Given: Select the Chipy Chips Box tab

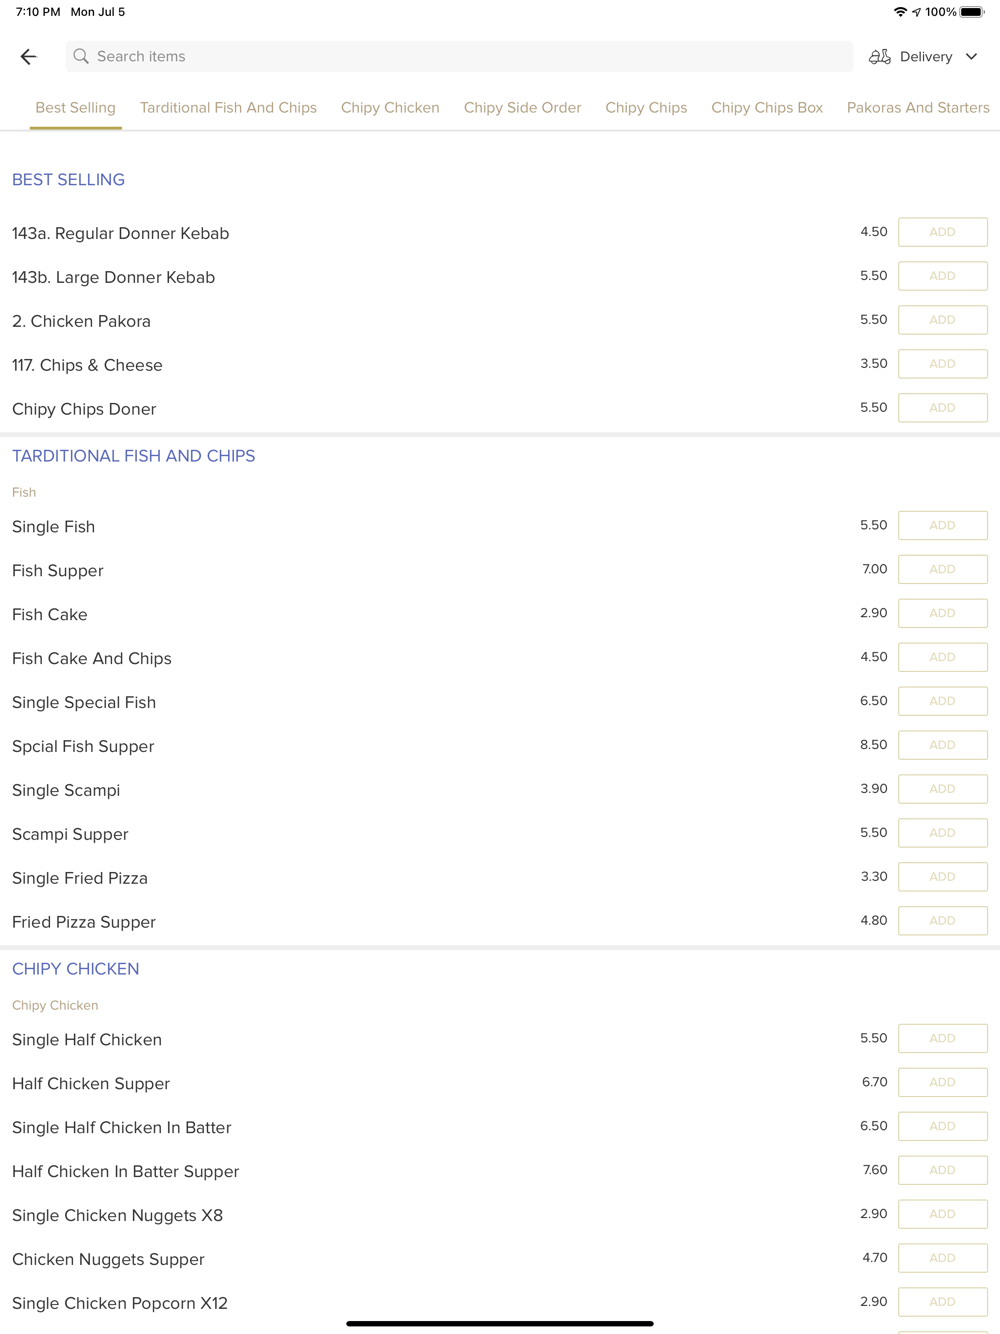Looking at the screenshot, I should 767,108.
